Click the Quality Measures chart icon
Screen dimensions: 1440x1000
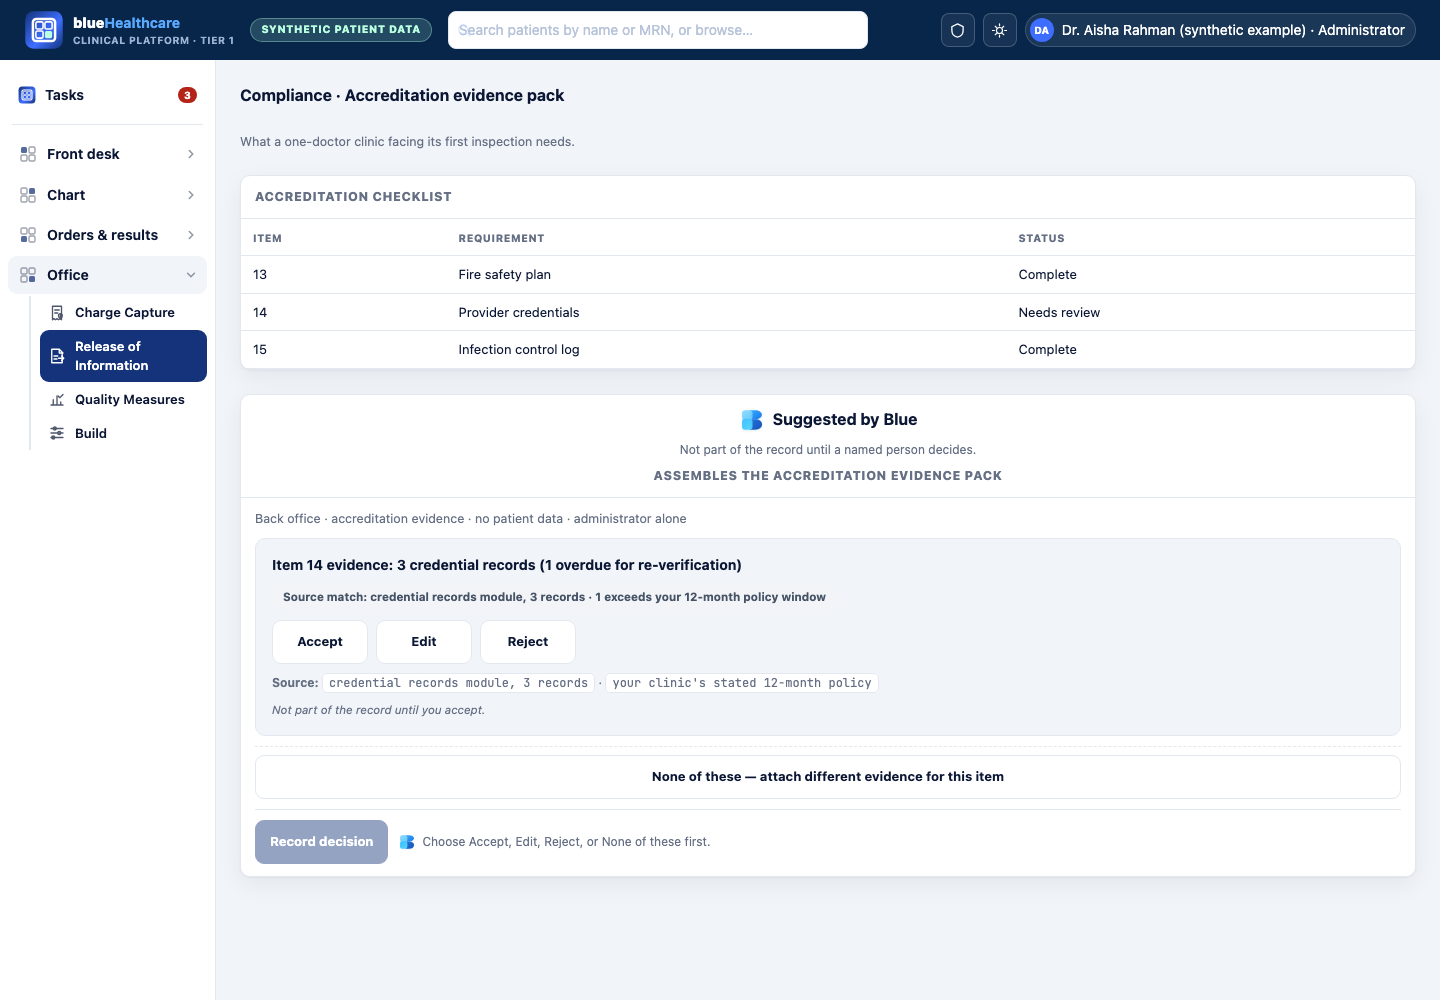58,400
